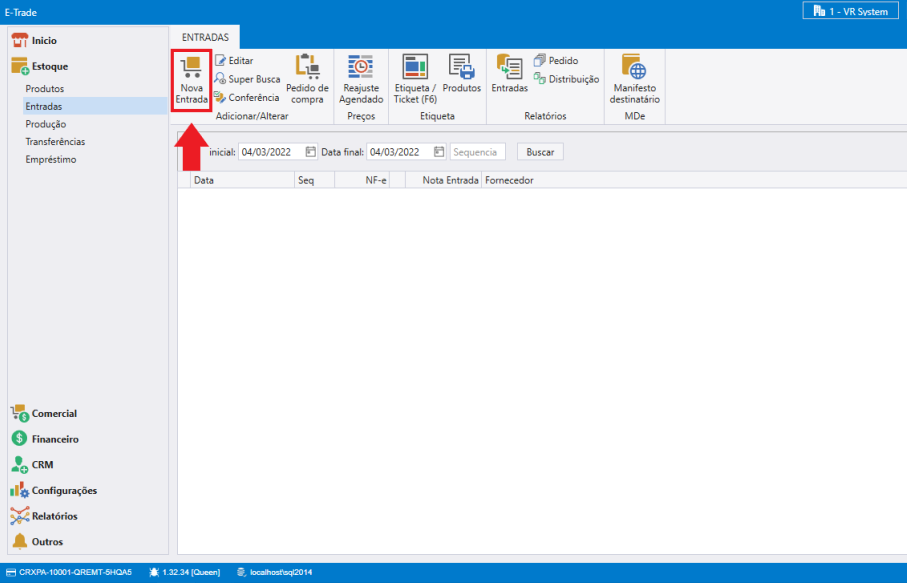Open Entradas report icon

click(510, 67)
